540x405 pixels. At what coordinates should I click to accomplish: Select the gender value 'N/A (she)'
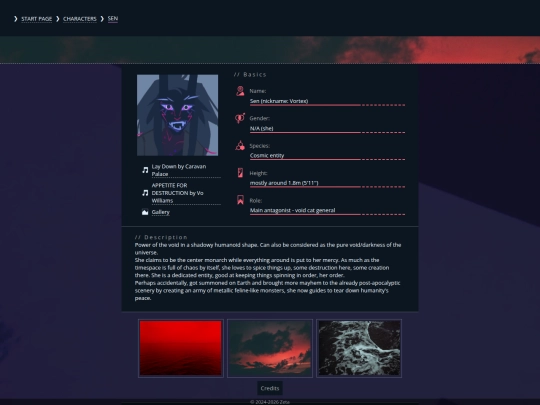click(261, 128)
